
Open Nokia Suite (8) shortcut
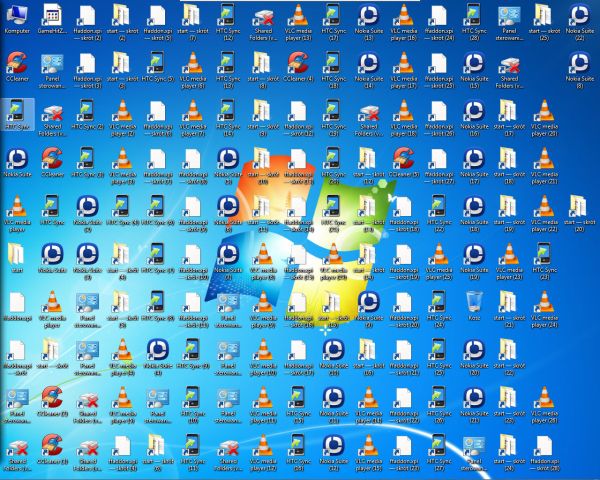click(580, 71)
